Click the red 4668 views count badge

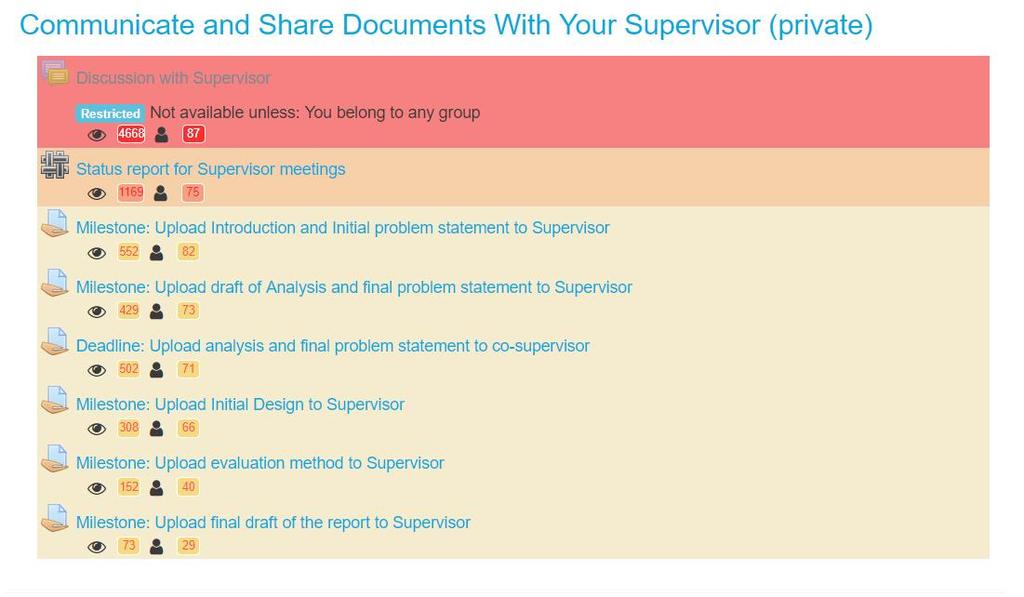pos(131,134)
